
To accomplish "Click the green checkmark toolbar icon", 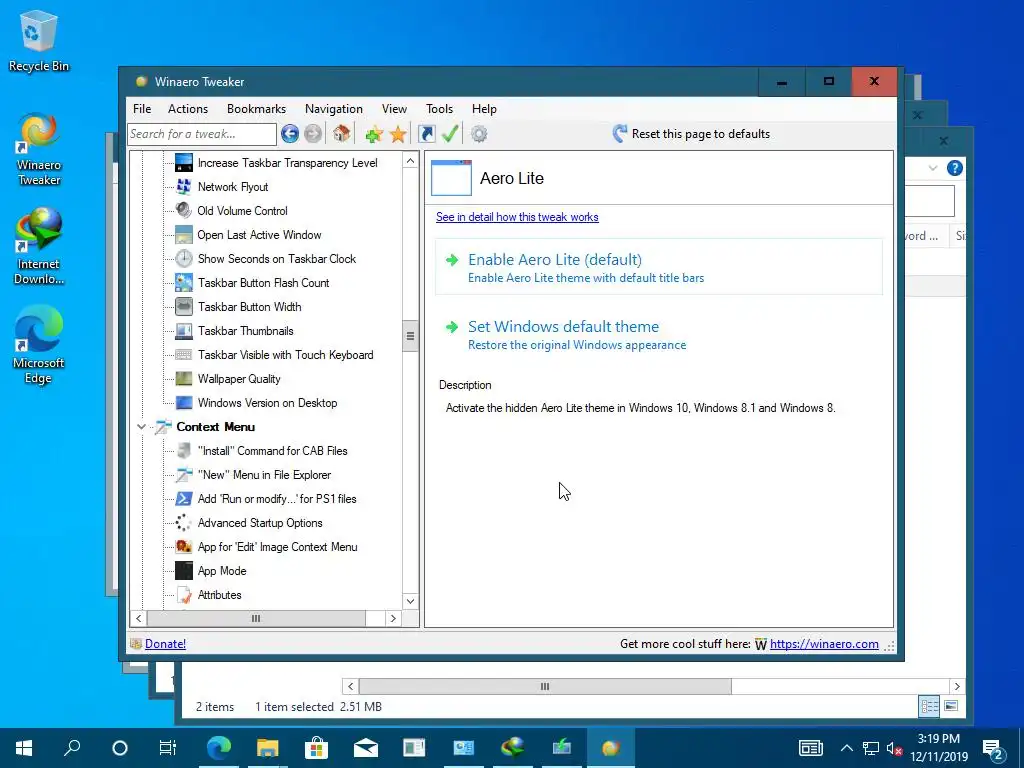I will (450, 134).
